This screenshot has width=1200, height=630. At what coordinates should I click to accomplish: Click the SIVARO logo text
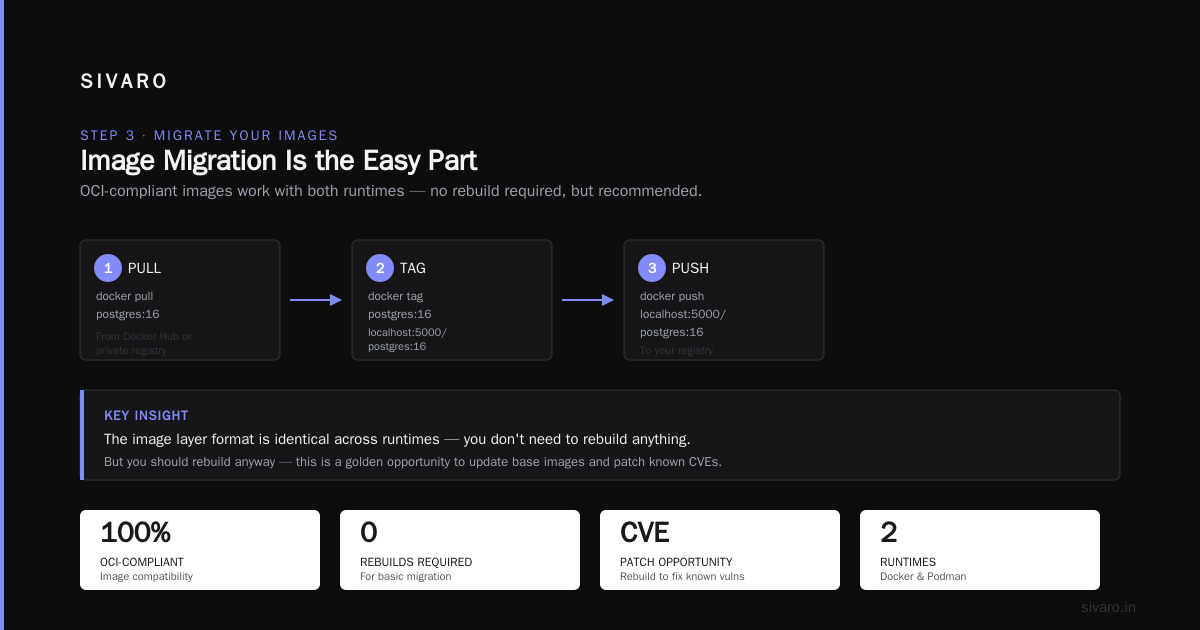pos(124,82)
